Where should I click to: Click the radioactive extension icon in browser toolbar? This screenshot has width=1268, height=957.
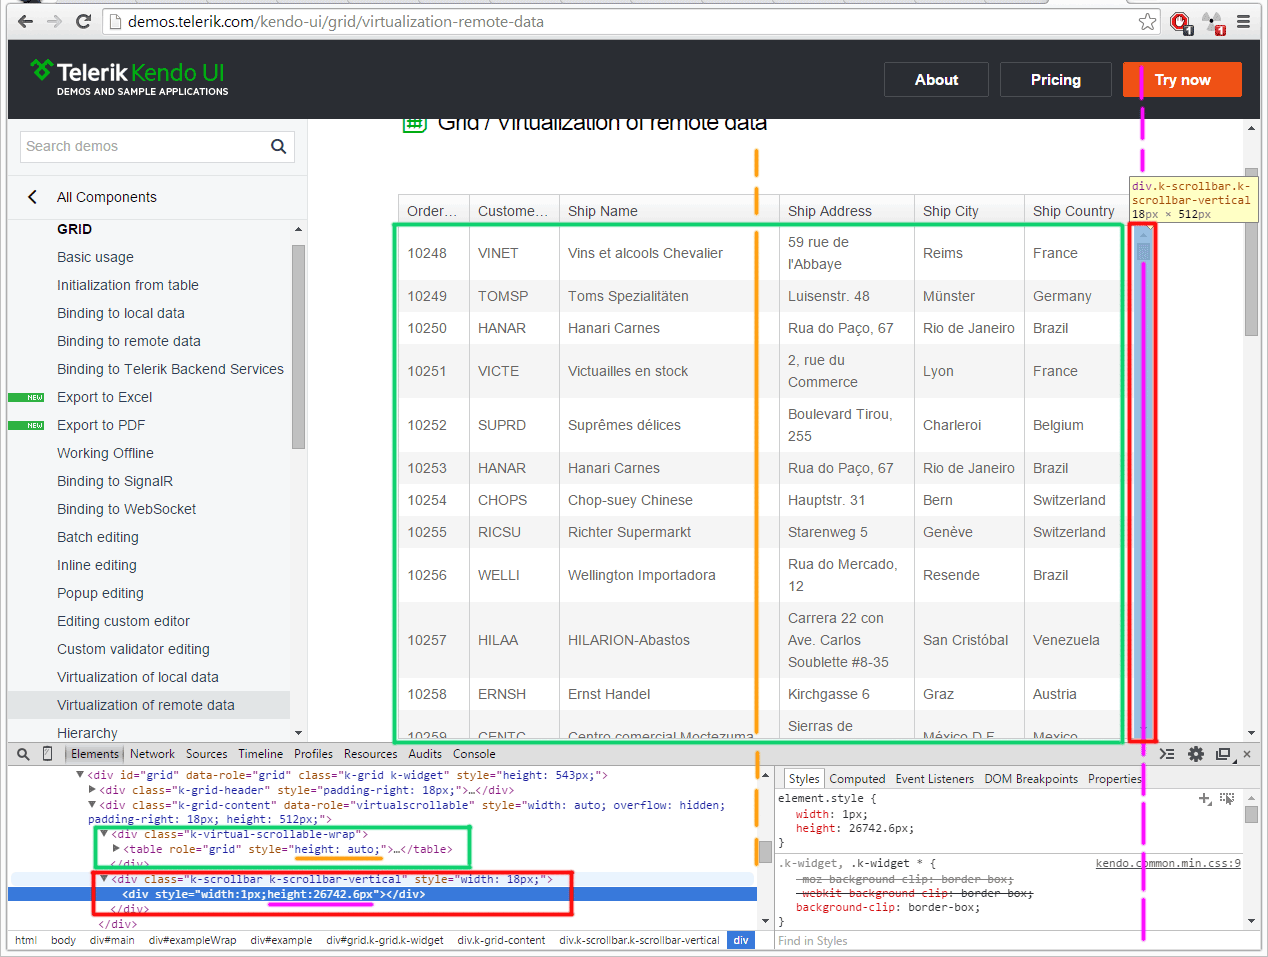[1213, 21]
